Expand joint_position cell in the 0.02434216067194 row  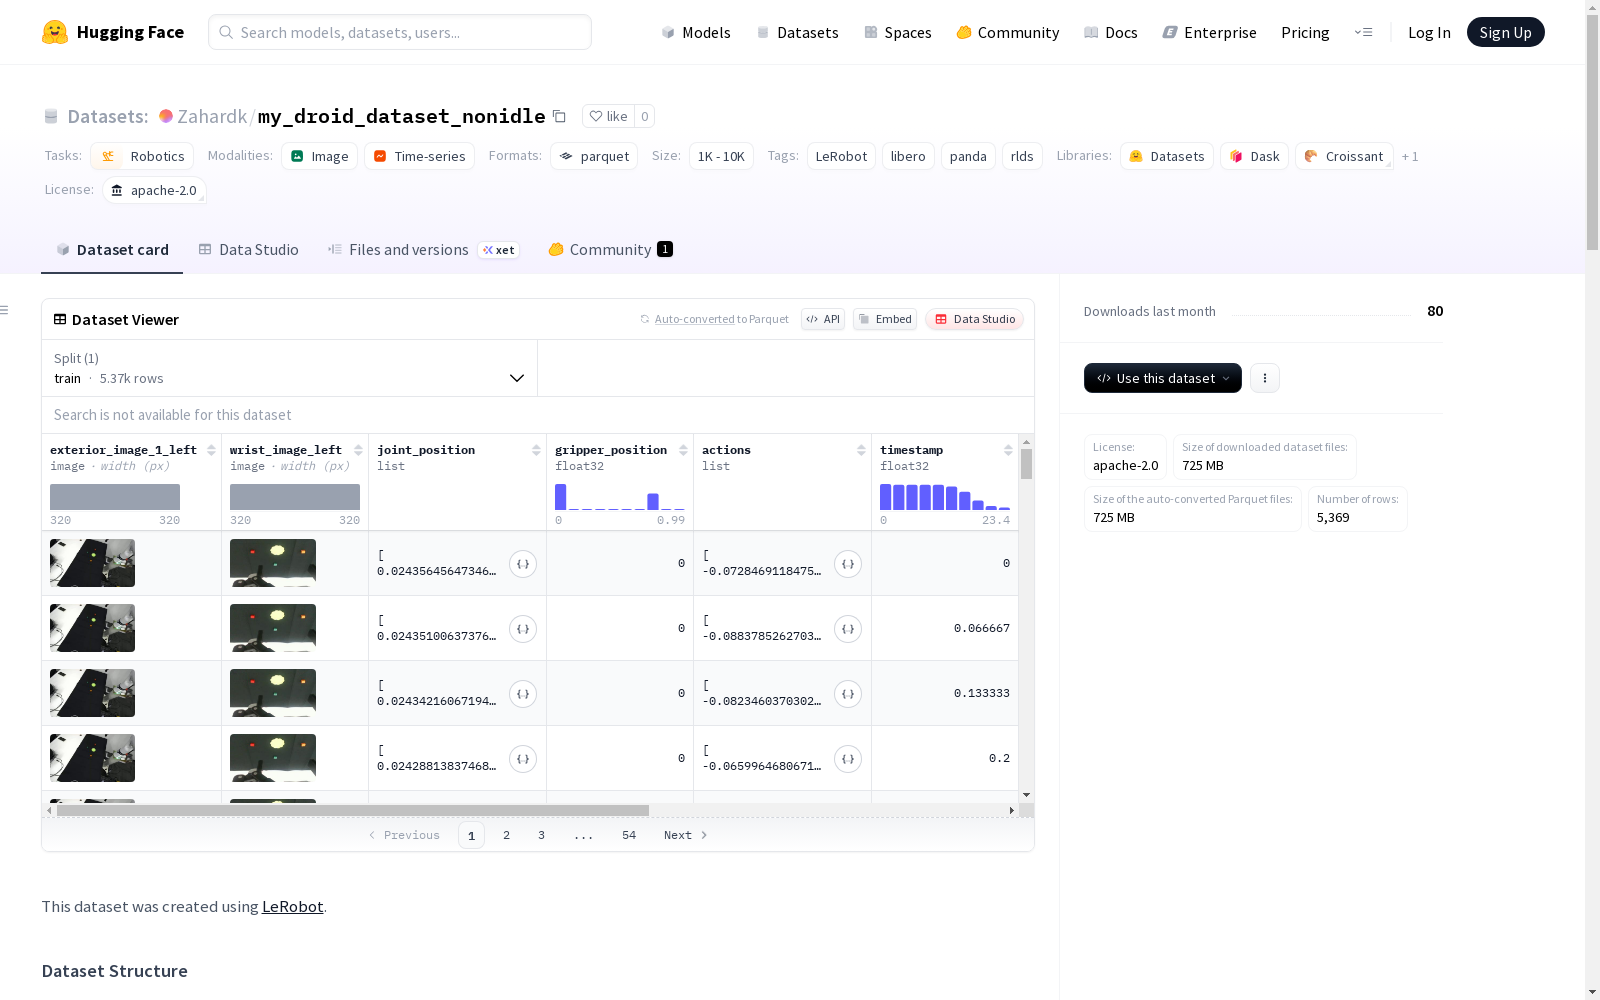click(523, 694)
